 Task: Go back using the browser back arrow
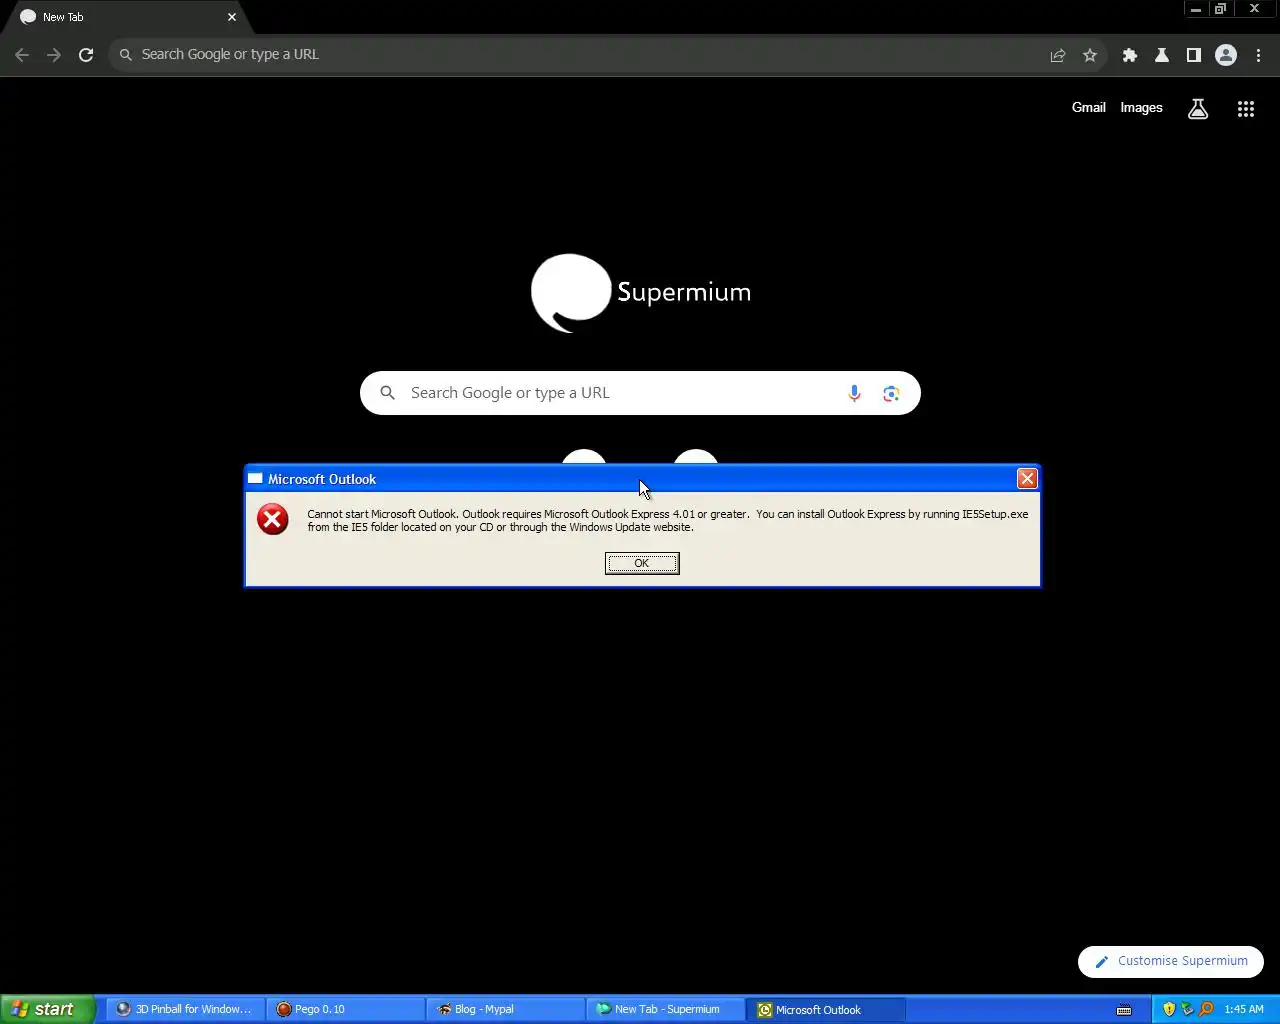point(22,55)
